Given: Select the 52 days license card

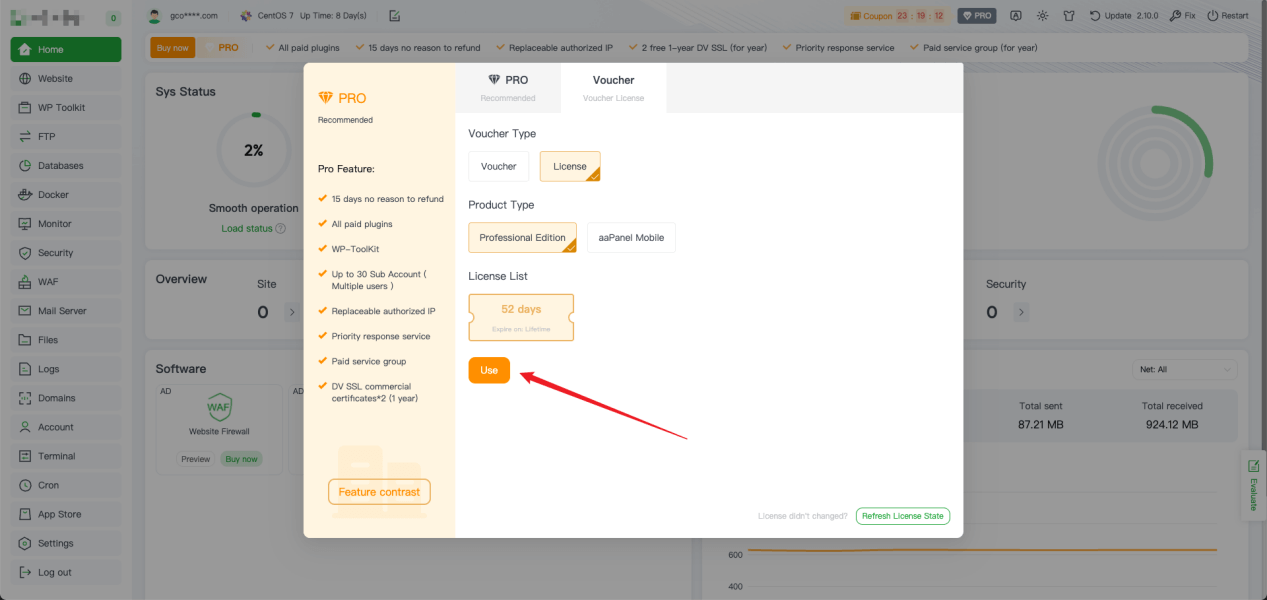Looking at the screenshot, I should point(521,317).
